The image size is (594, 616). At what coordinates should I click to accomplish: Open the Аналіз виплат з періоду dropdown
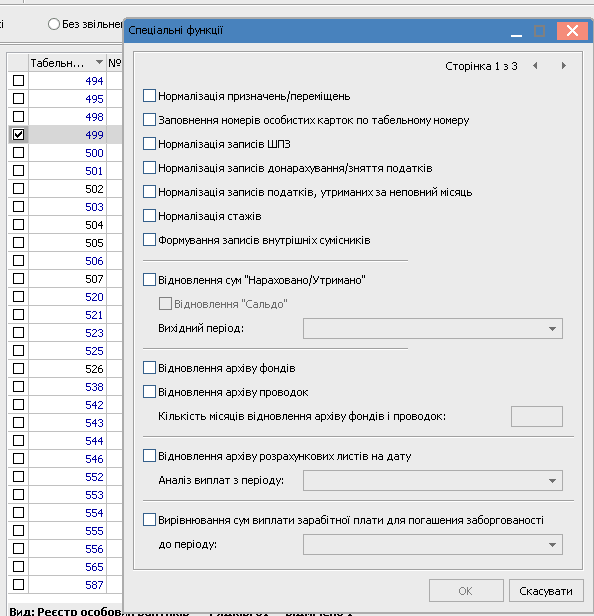552,480
